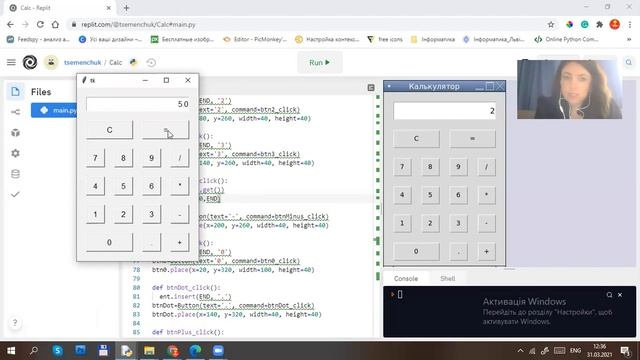Expand the hidden bookmarks chevron
Image resolution: width=640 pixels, height=360 pixels.
629,39
